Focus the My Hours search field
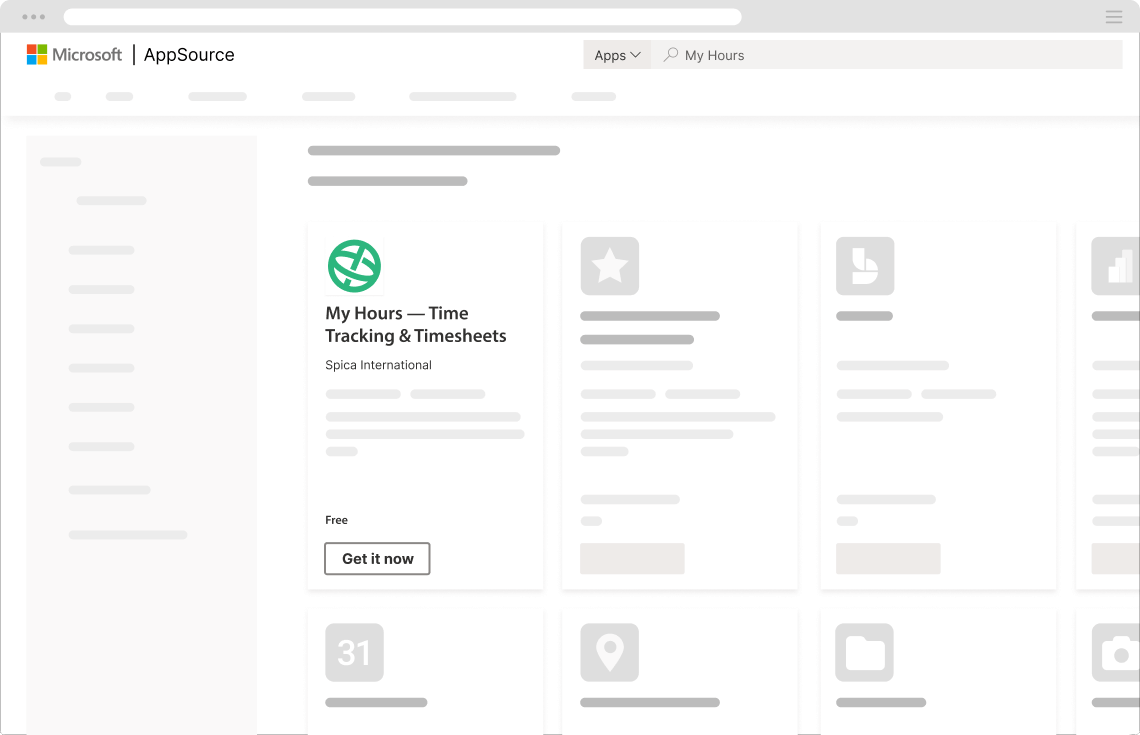Image resolution: width=1140 pixels, height=735 pixels. [886, 55]
